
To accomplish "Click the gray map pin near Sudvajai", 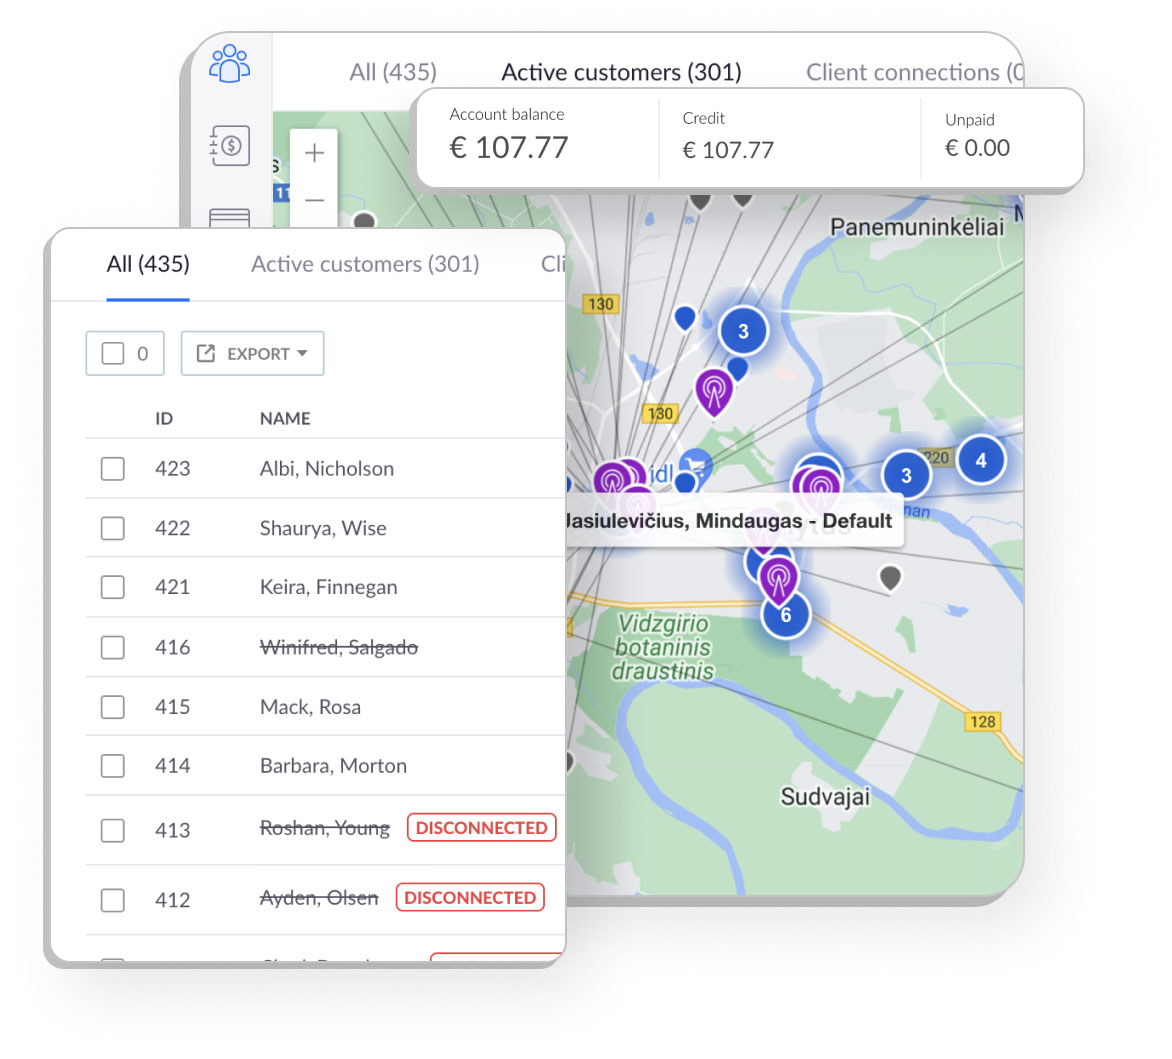I will coord(889,578).
